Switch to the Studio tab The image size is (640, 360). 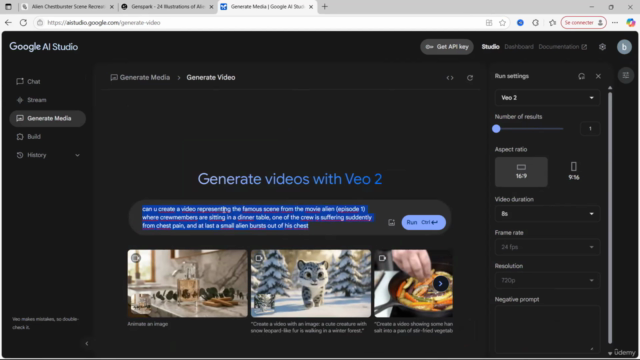[x=490, y=47]
